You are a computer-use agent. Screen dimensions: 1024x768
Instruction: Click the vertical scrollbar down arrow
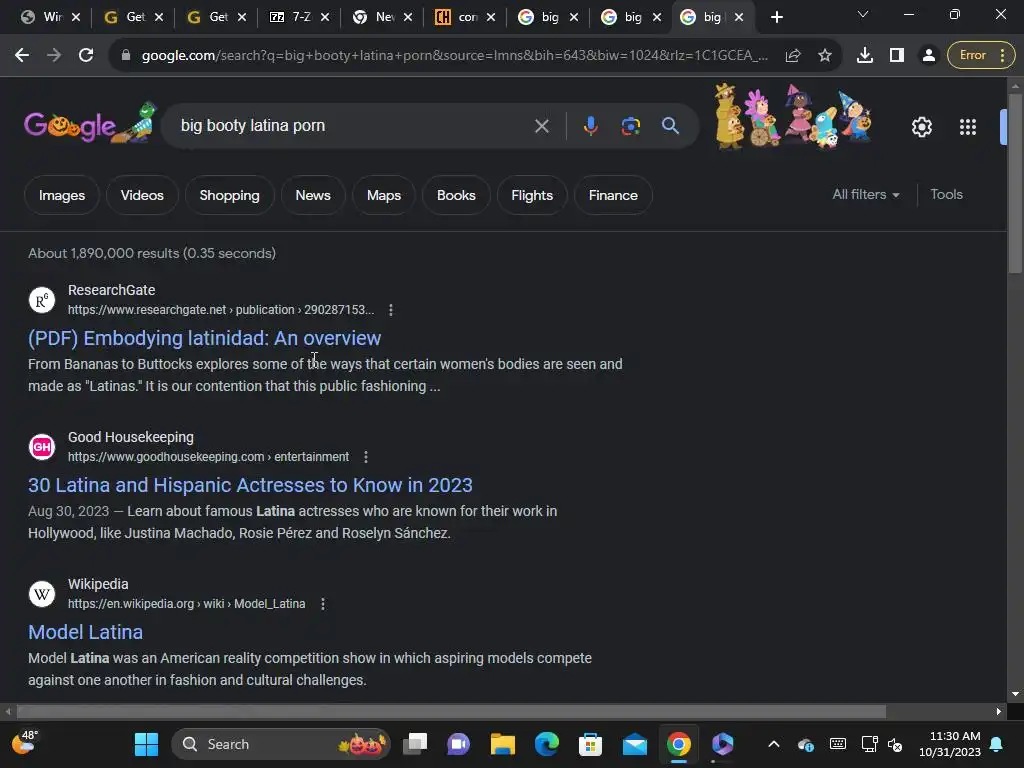point(1015,694)
